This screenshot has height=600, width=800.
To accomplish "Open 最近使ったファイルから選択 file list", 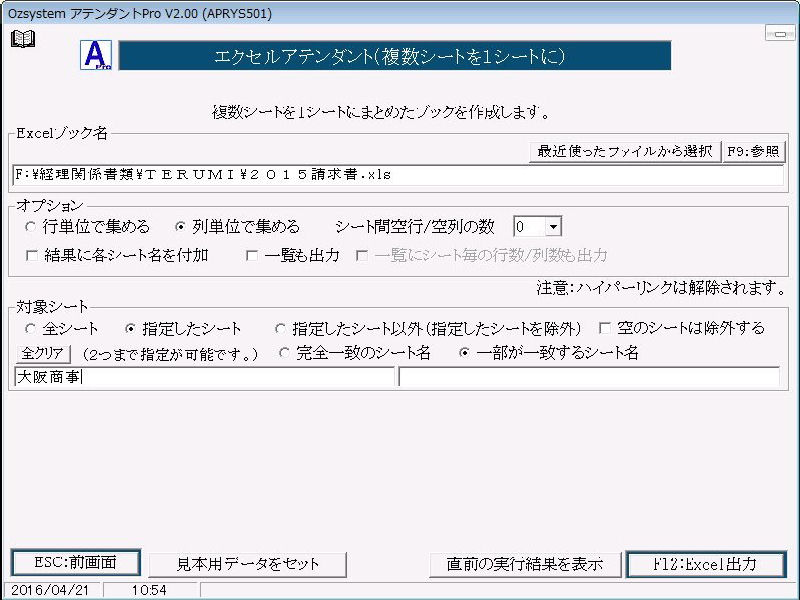I will [624, 152].
